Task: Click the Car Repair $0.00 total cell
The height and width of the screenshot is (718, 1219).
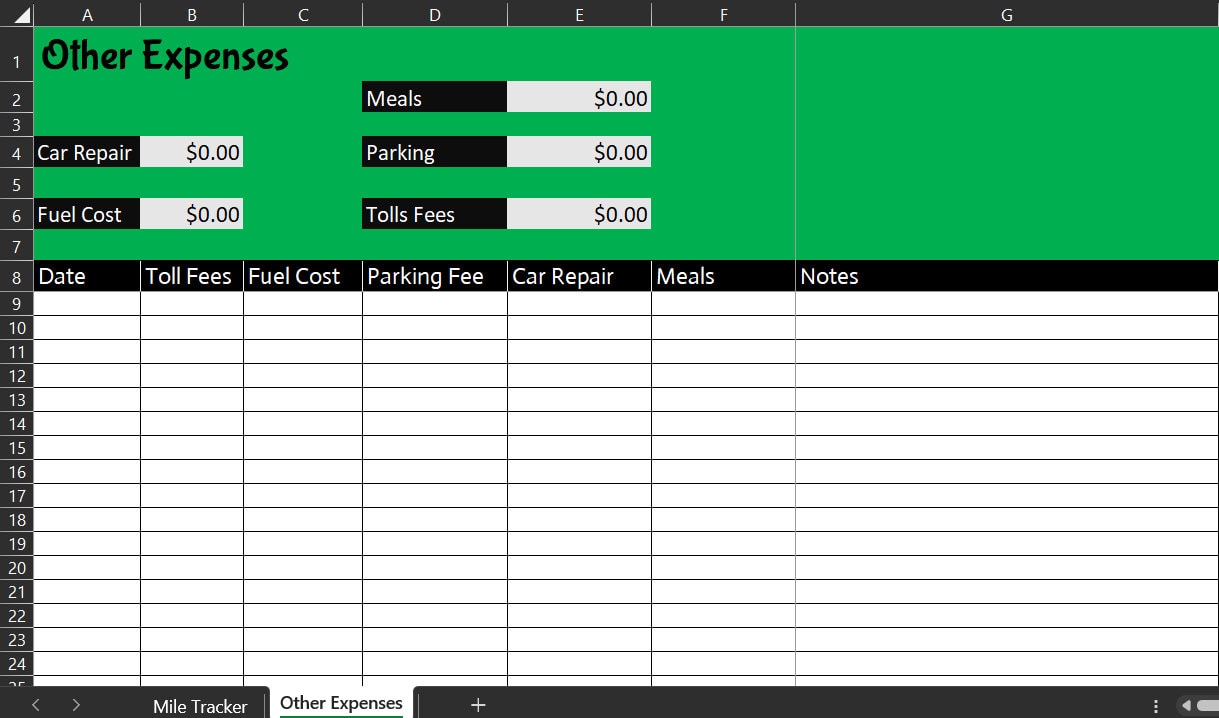Action: (x=191, y=152)
